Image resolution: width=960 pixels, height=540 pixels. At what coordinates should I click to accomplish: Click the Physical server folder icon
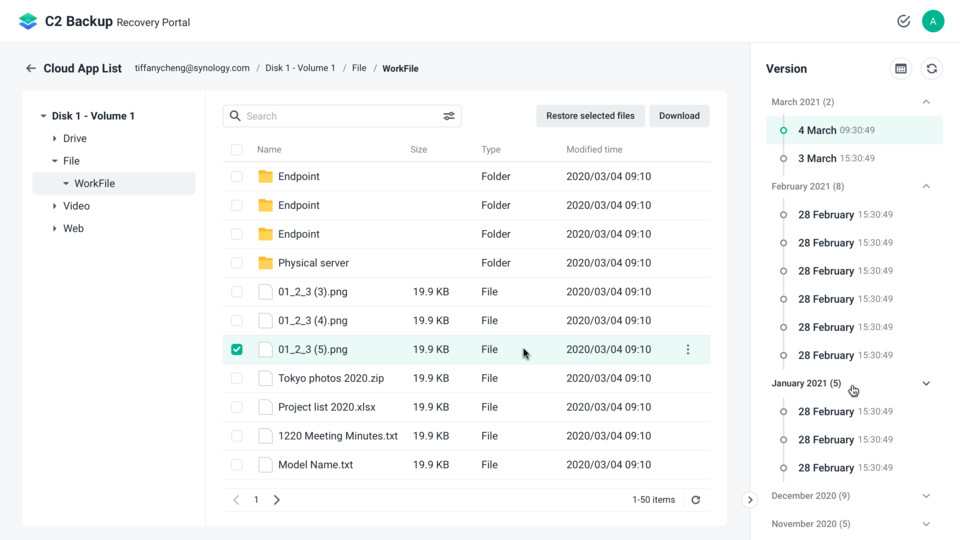[x=265, y=263]
